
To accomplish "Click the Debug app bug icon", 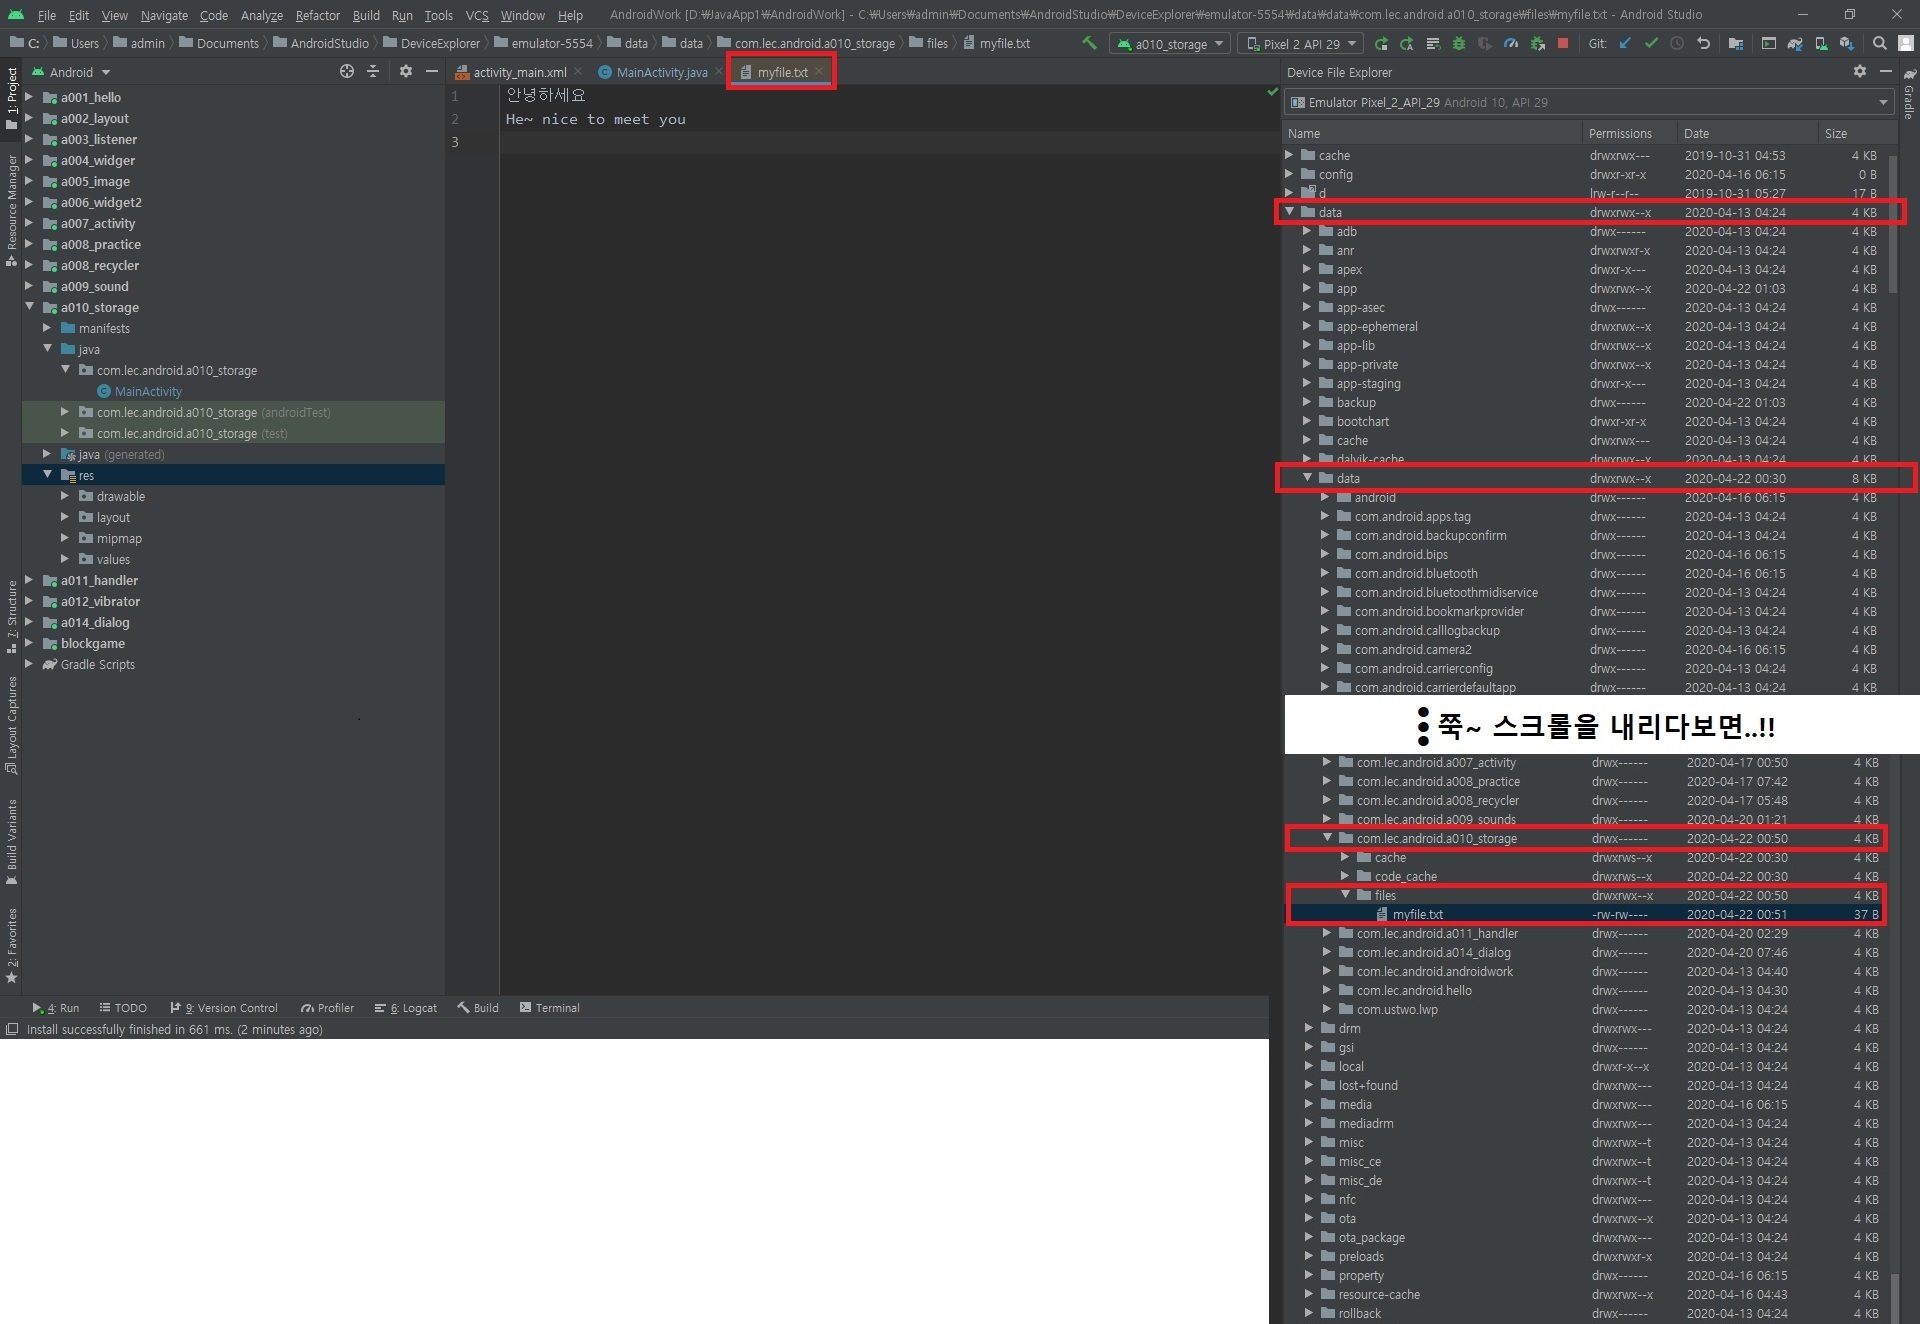I will tap(1459, 43).
